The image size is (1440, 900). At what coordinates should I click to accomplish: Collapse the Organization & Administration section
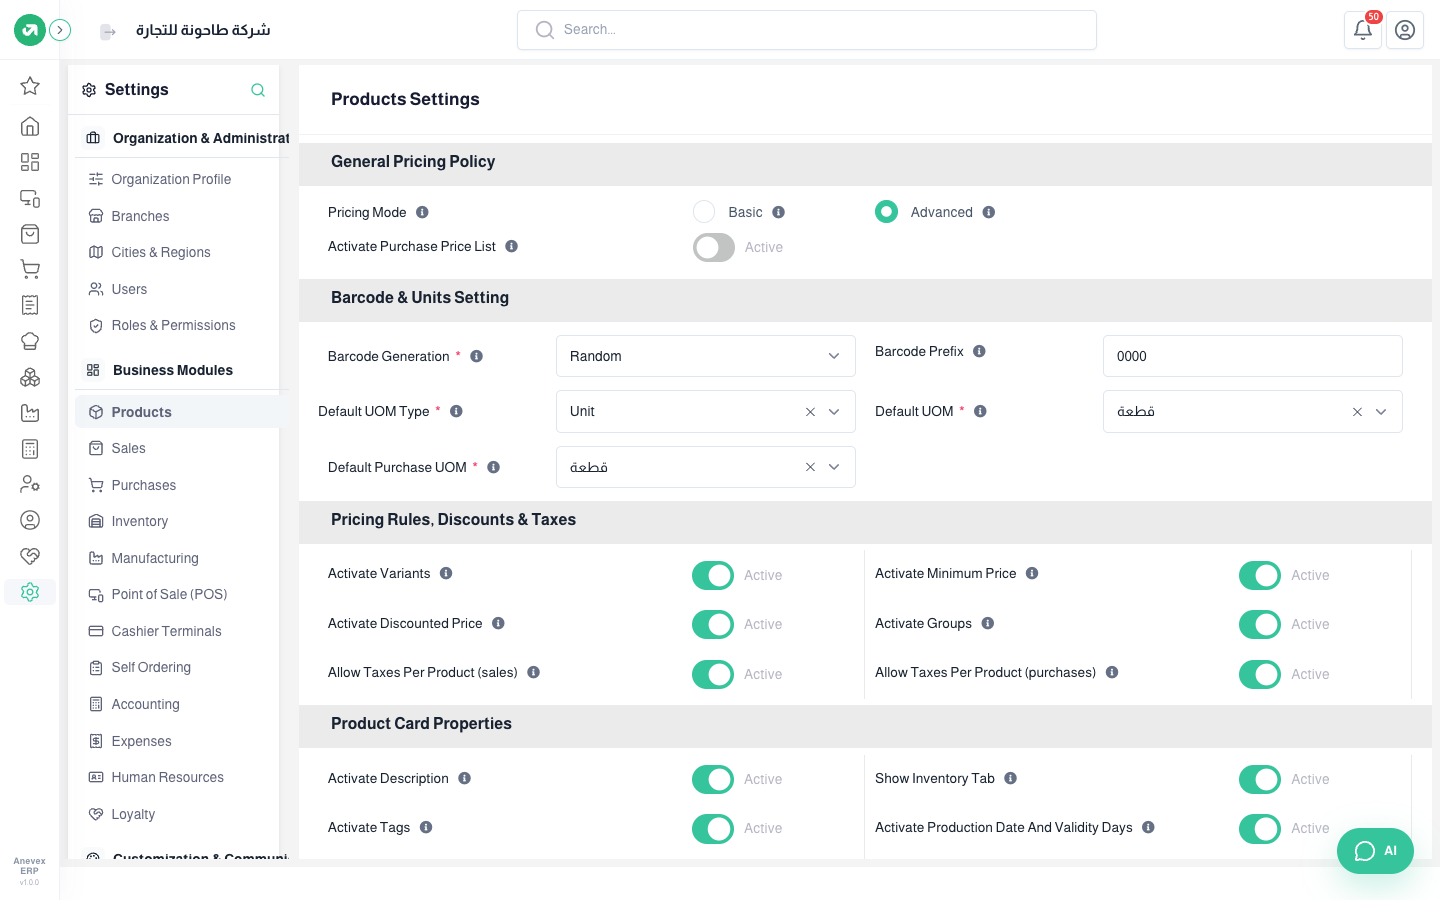[x=184, y=138]
